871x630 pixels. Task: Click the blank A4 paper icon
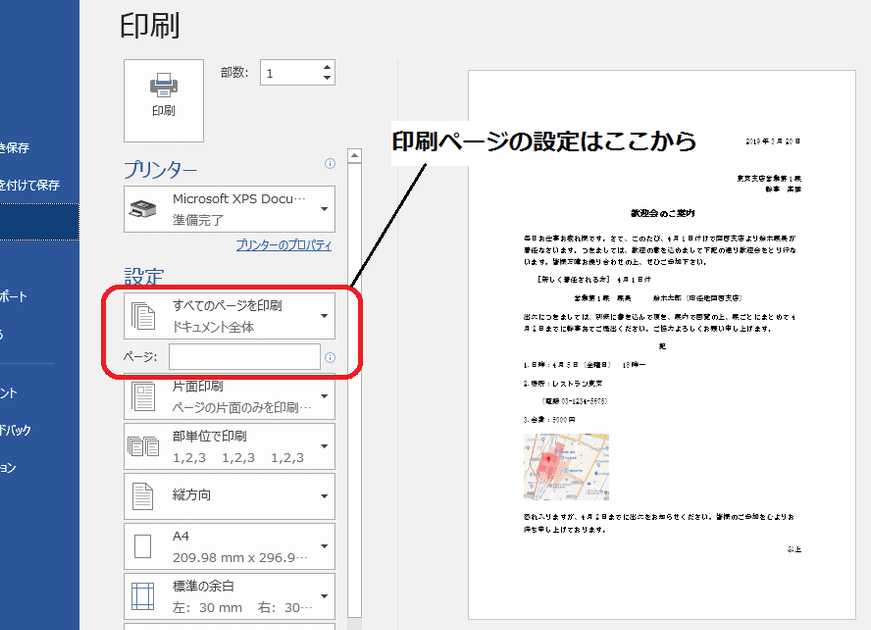click(143, 546)
